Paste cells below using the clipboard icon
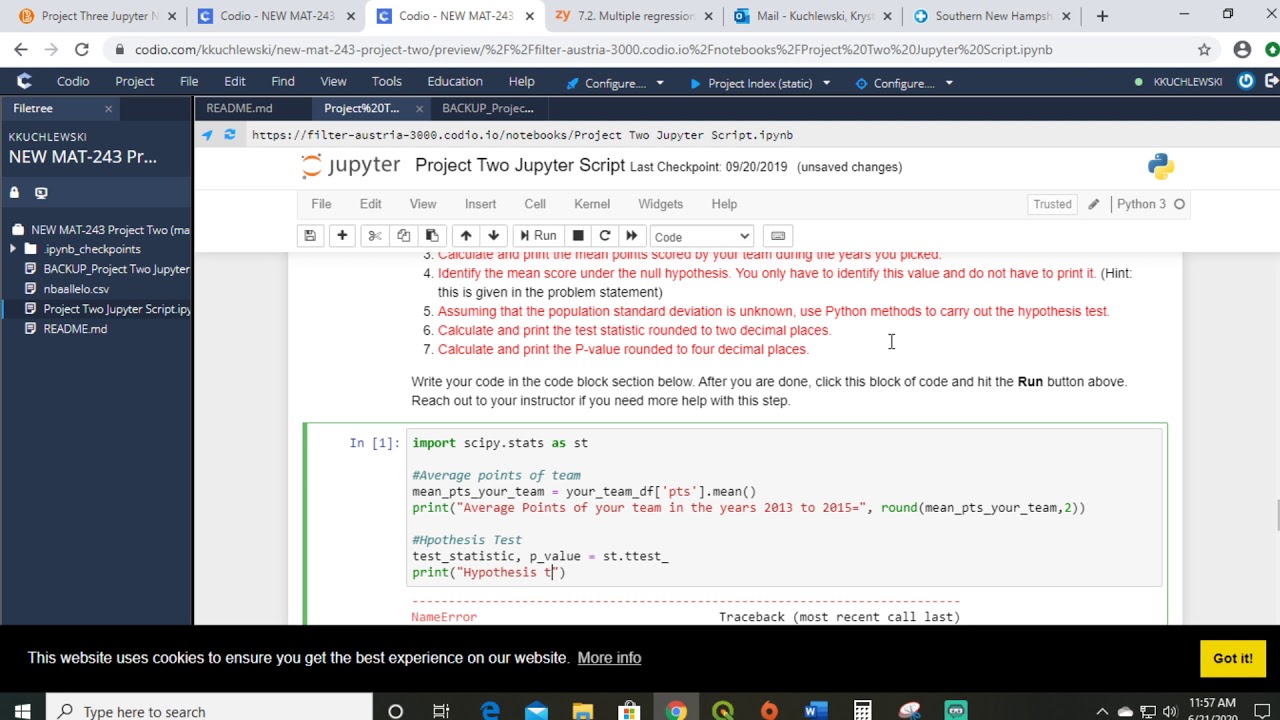 [432, 236]
